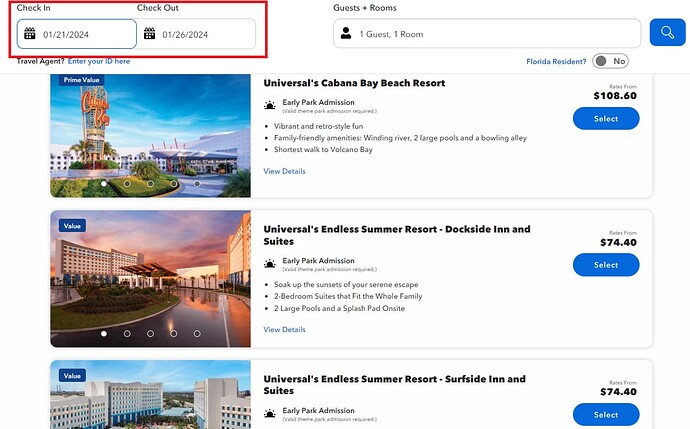
Task: Select last carousel dot on Dockside Inn photo
Action: click(197, 333)
